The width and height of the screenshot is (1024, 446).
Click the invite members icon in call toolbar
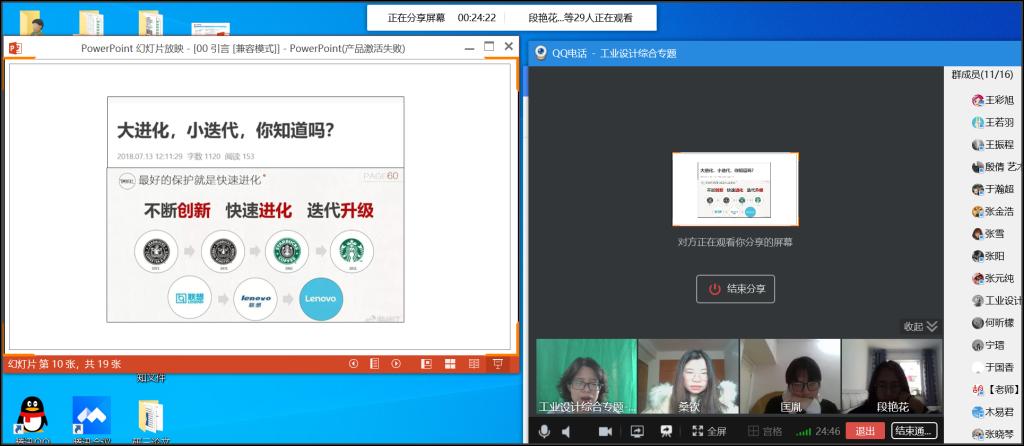(x=666, y=431)
